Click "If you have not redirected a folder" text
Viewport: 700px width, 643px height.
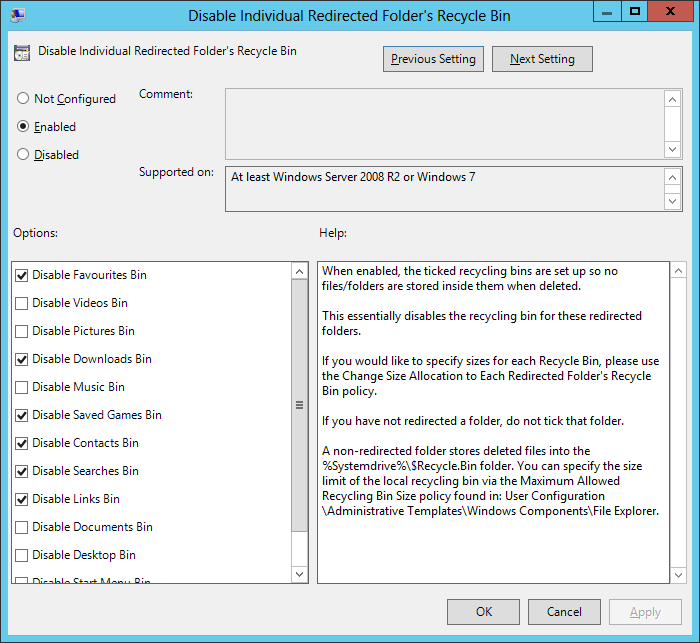[412, 421]
